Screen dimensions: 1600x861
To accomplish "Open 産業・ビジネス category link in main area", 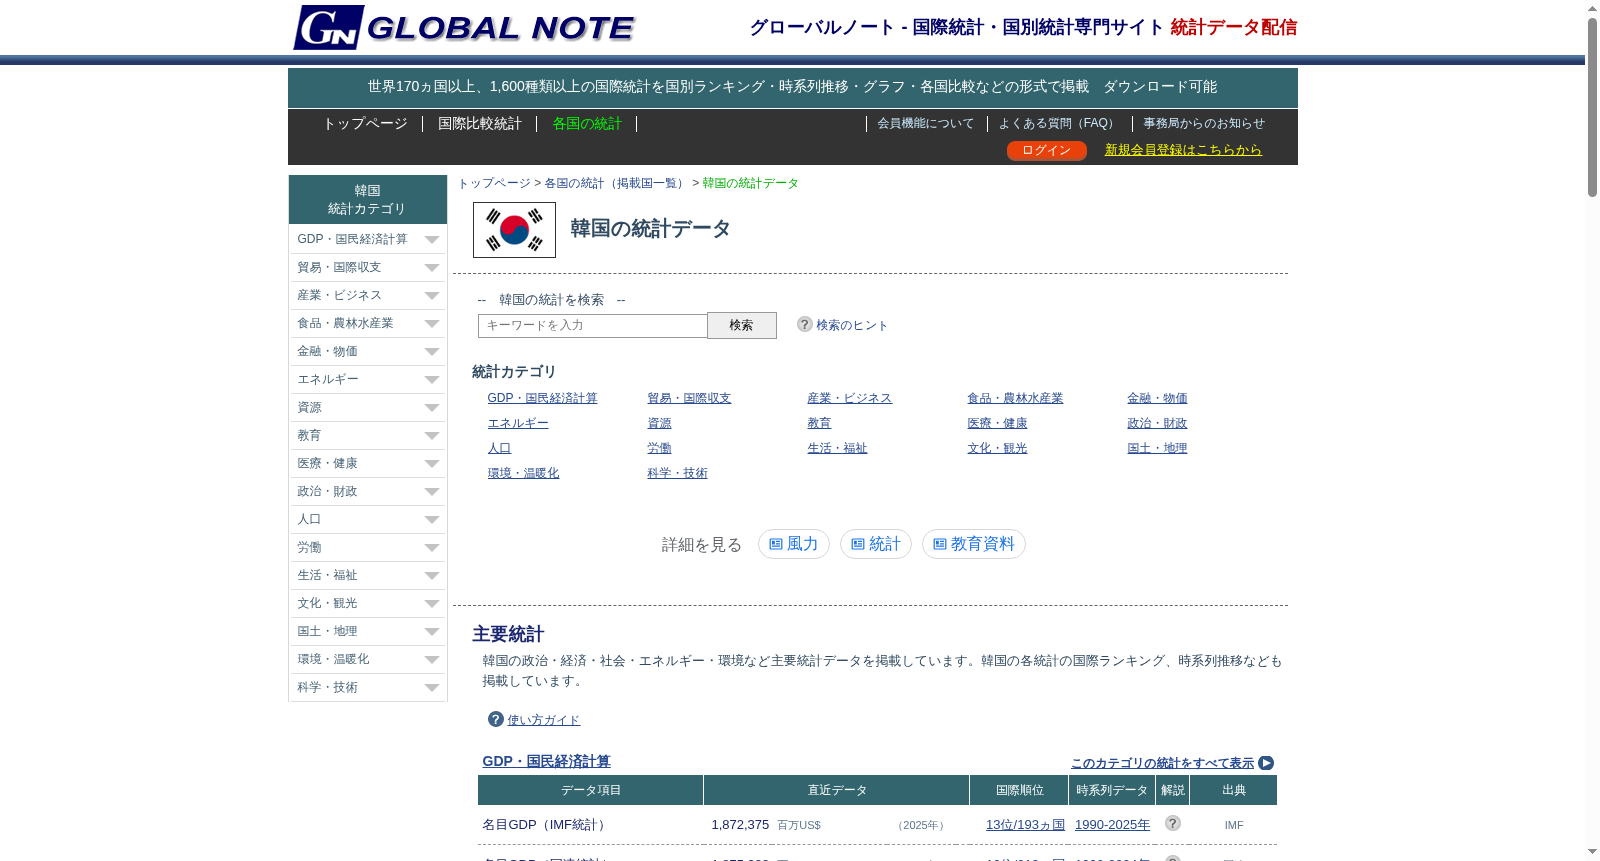I will 849,398.
